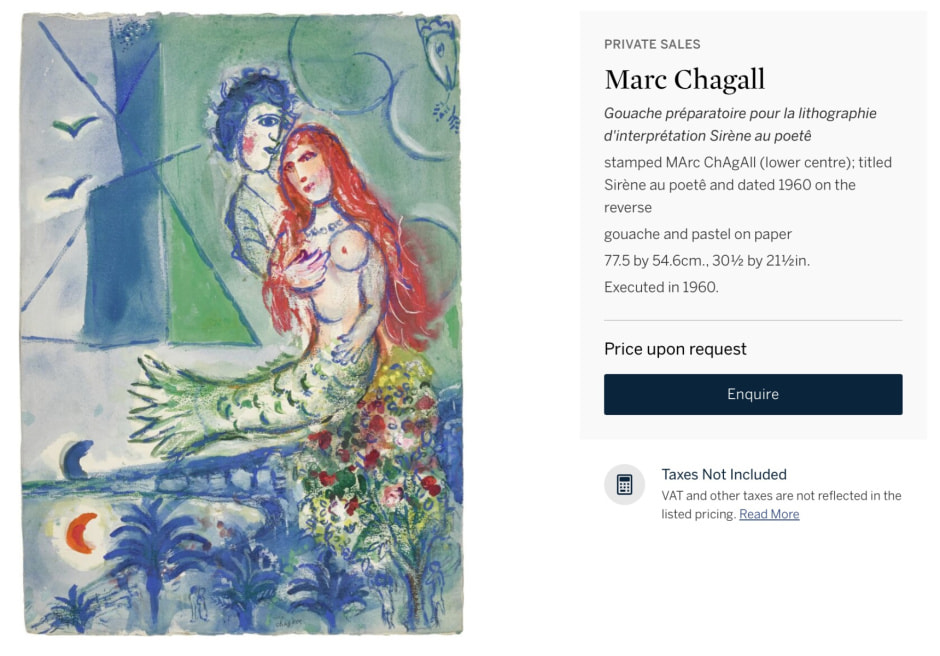
Task: Click the stamped MArc ChAgAll description text
Action: click(x=748, y=185)
